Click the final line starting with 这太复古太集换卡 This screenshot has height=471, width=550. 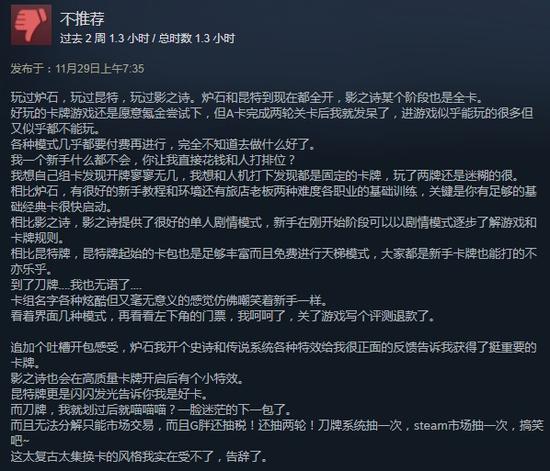pyautogui.click(x=139, y=456)
